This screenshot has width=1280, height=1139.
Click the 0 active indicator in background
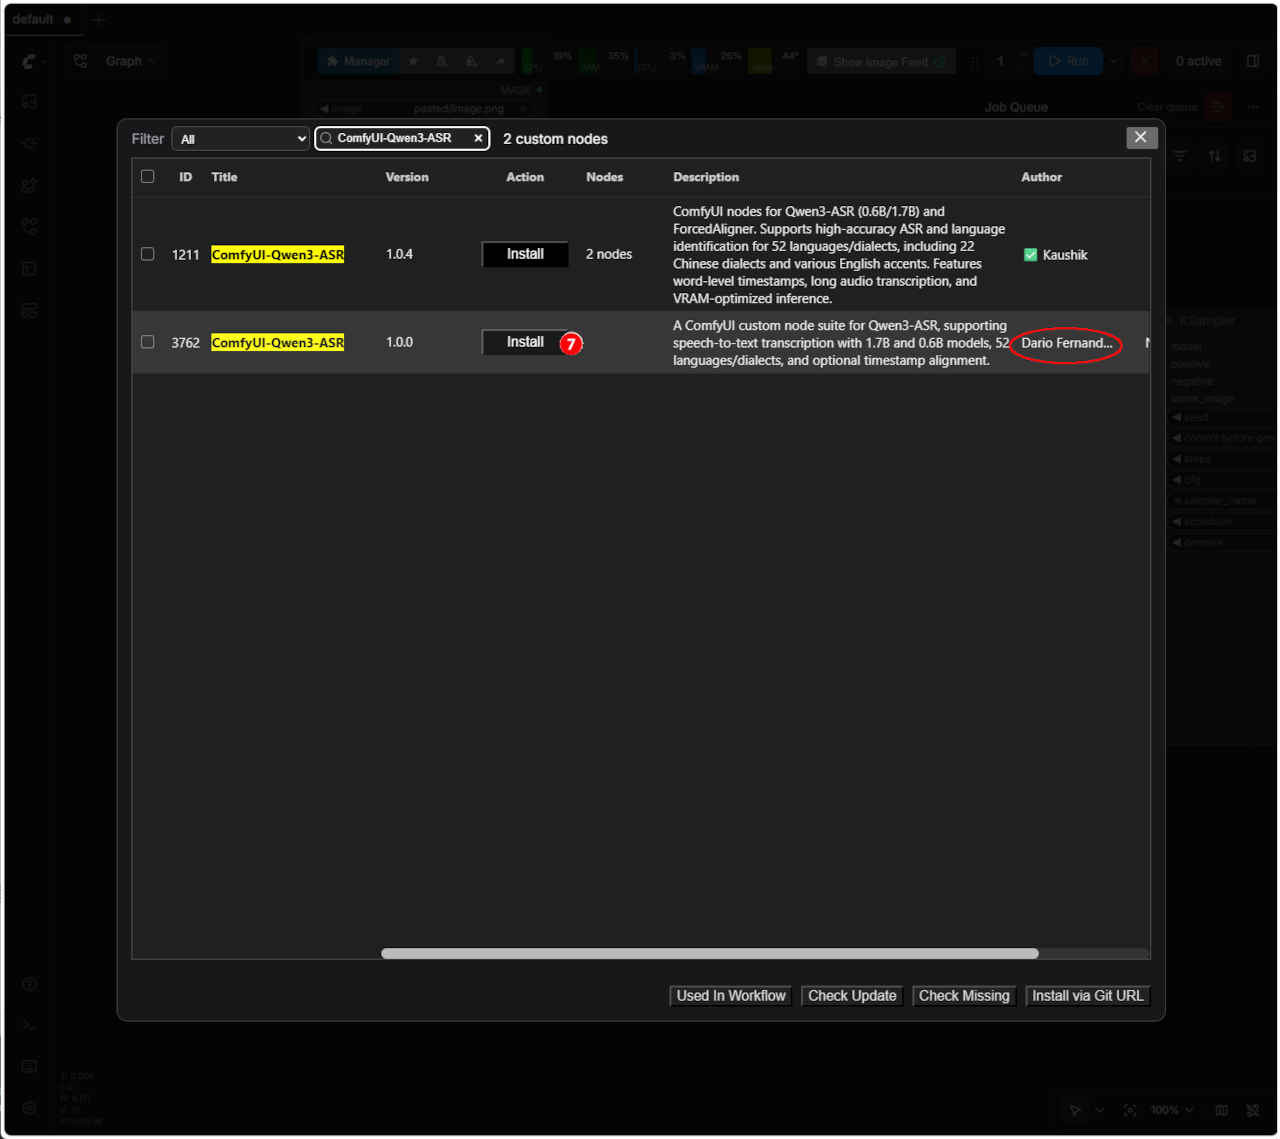pos(1198,61)
